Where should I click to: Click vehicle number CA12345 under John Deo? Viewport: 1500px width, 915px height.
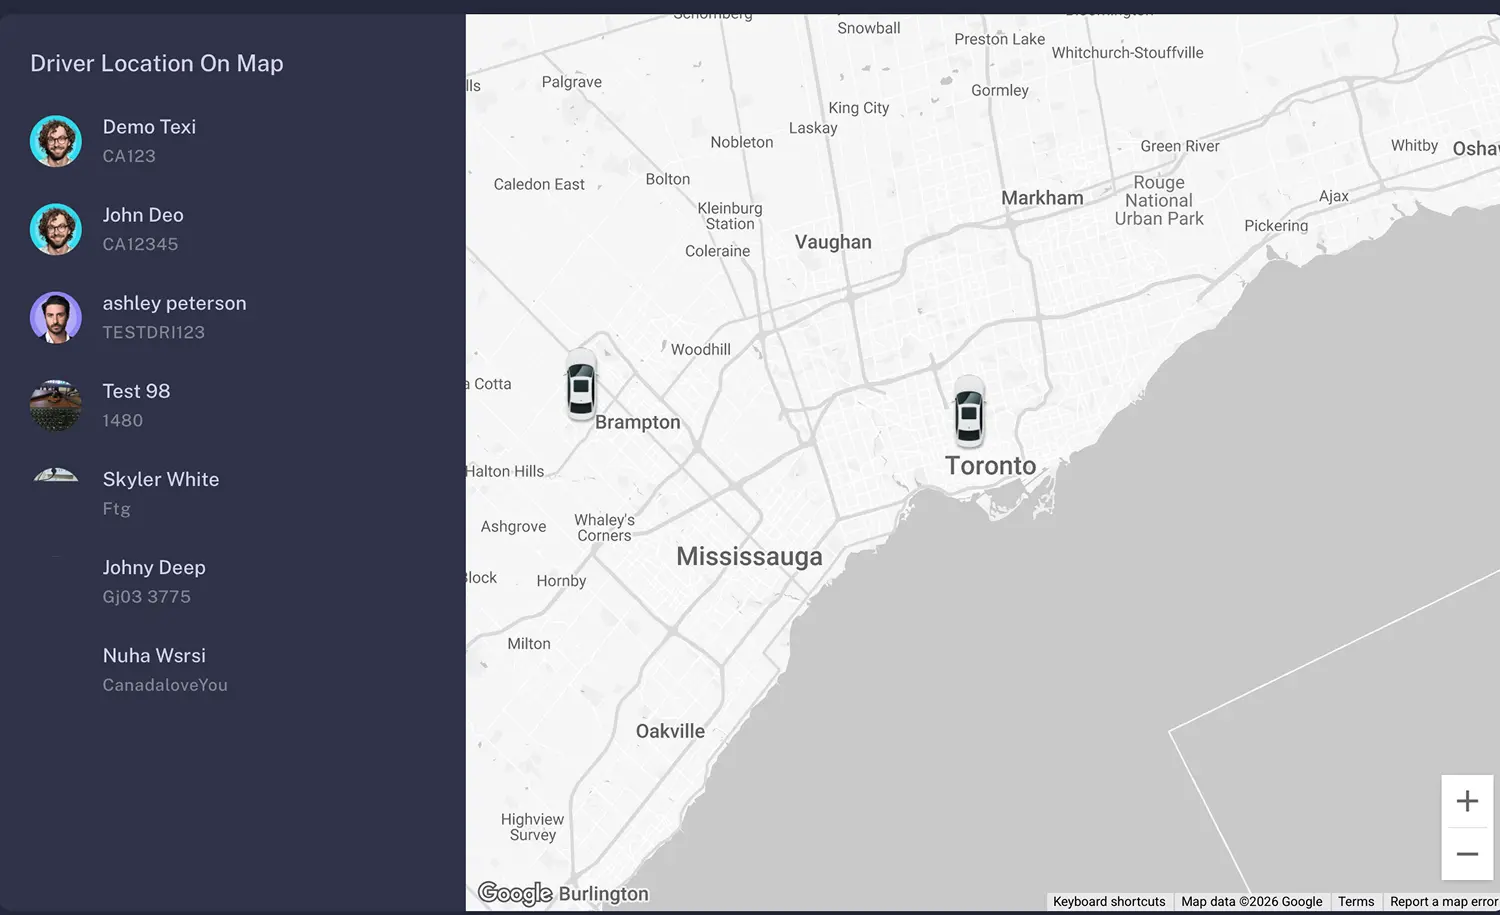coord(140,244)
